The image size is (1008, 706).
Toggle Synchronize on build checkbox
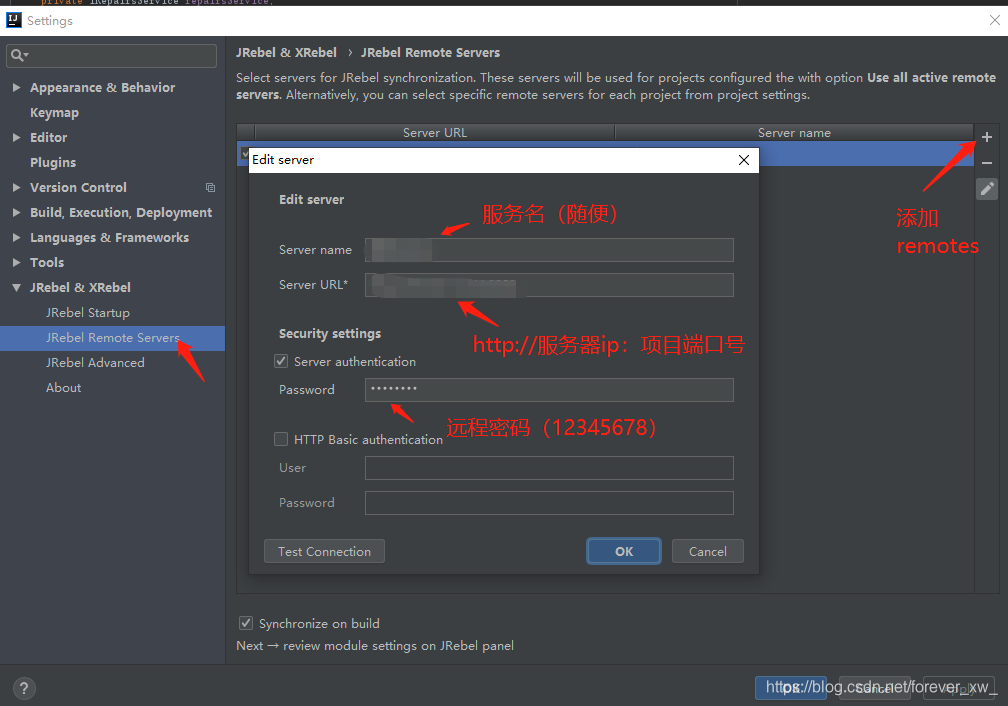tap(246, 623)
